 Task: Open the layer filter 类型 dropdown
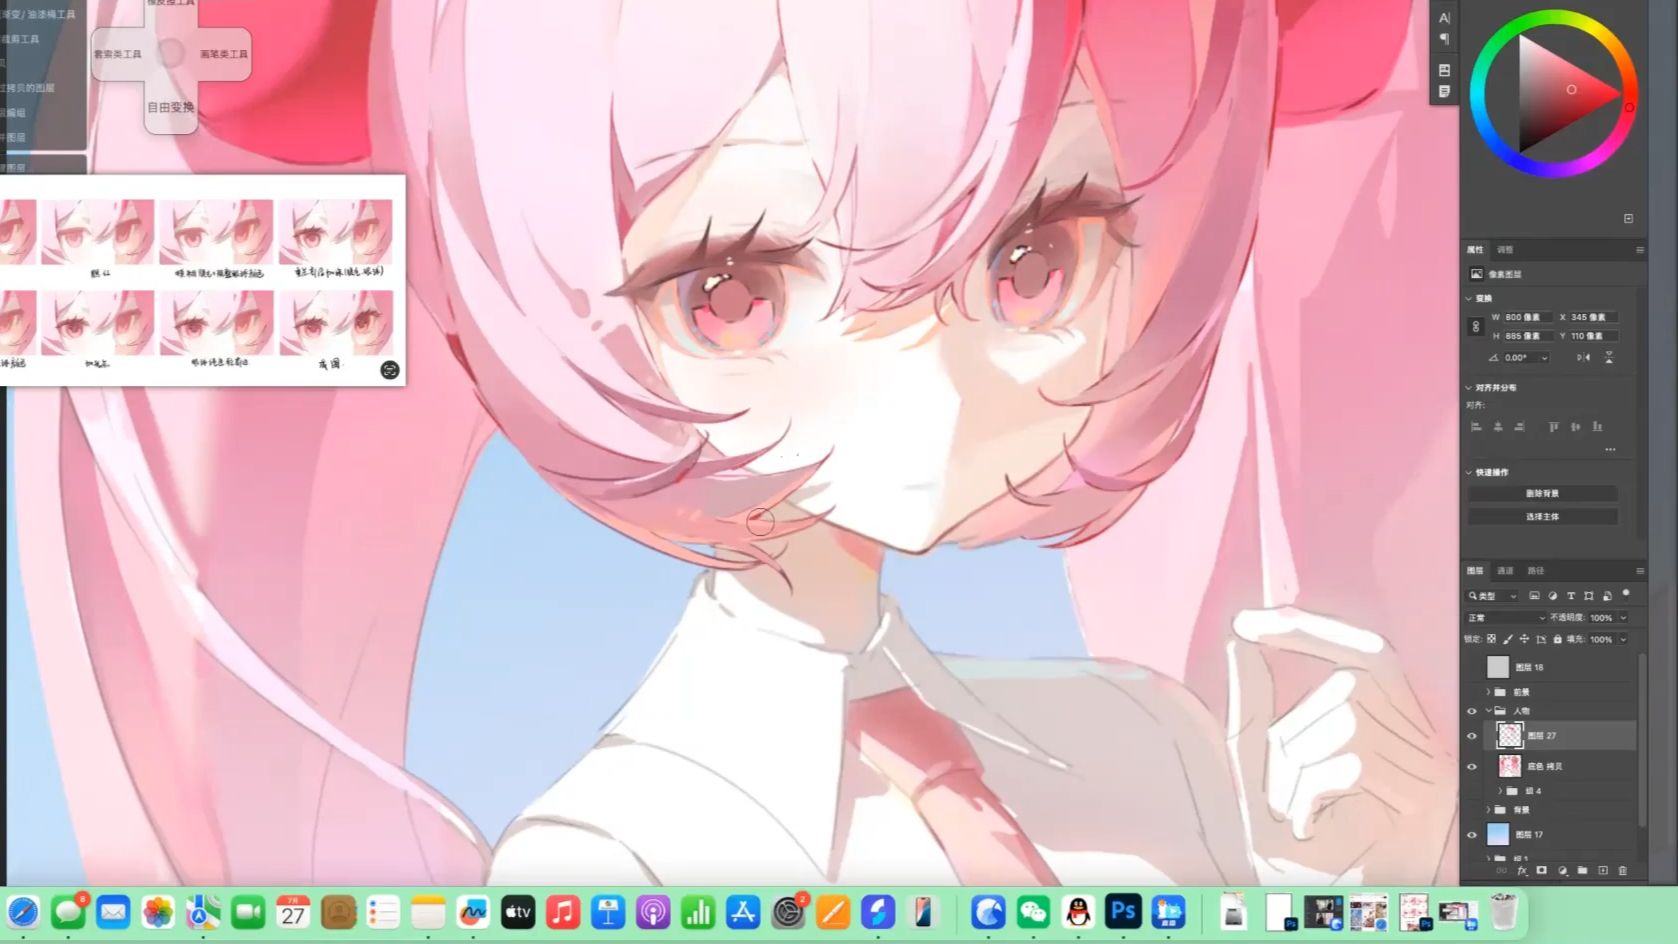tap(1493, 596)
